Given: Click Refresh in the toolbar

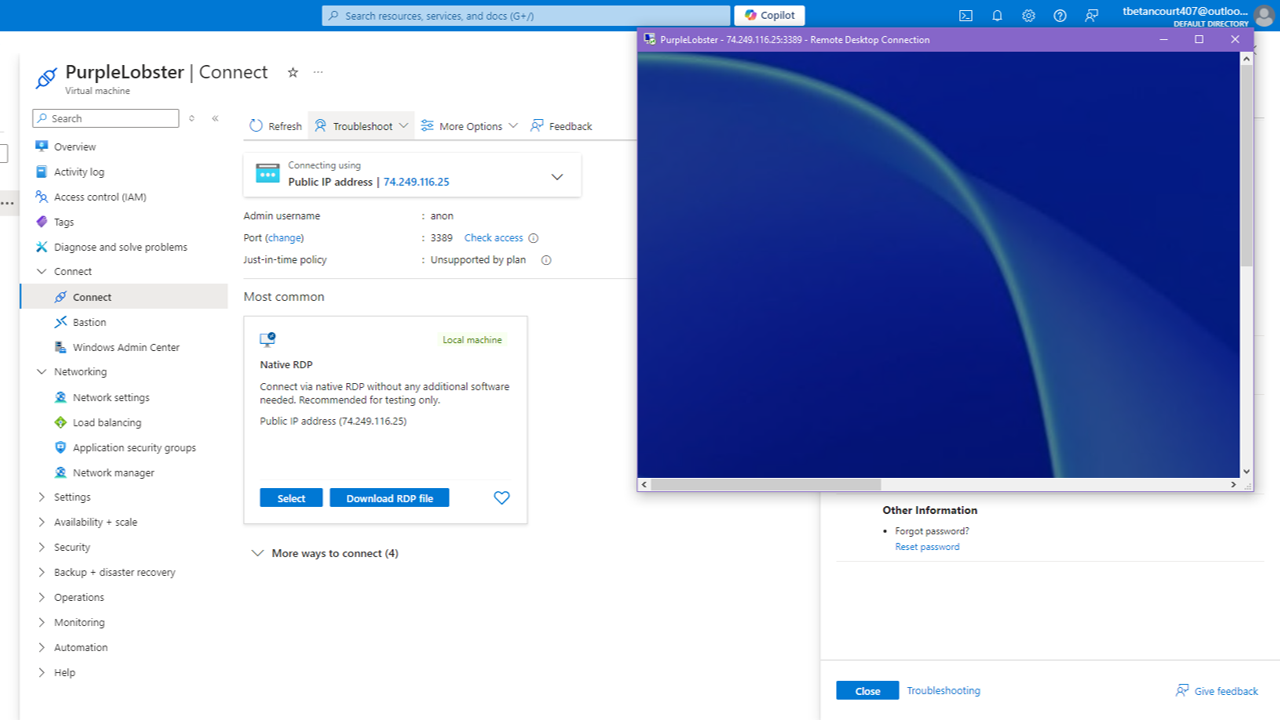Looking at the screenshot, I should pos(275,126).
